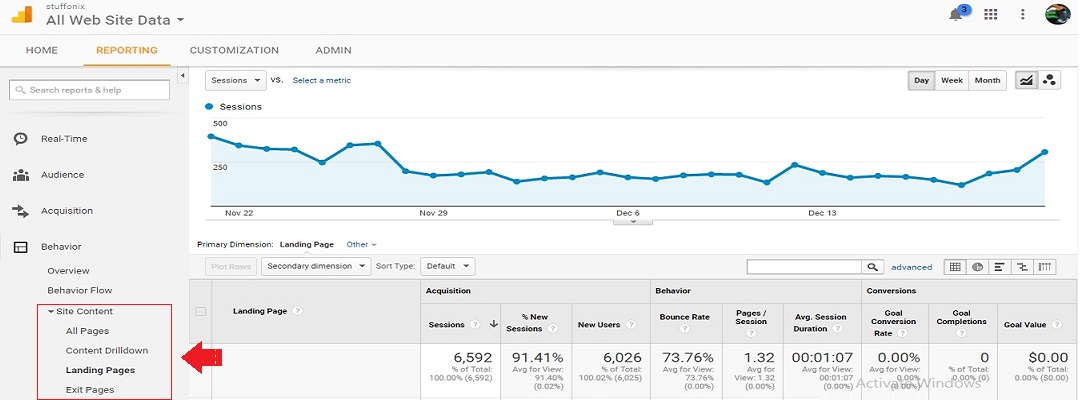Click the chart collapse handle below timeline

click(633, 221)
